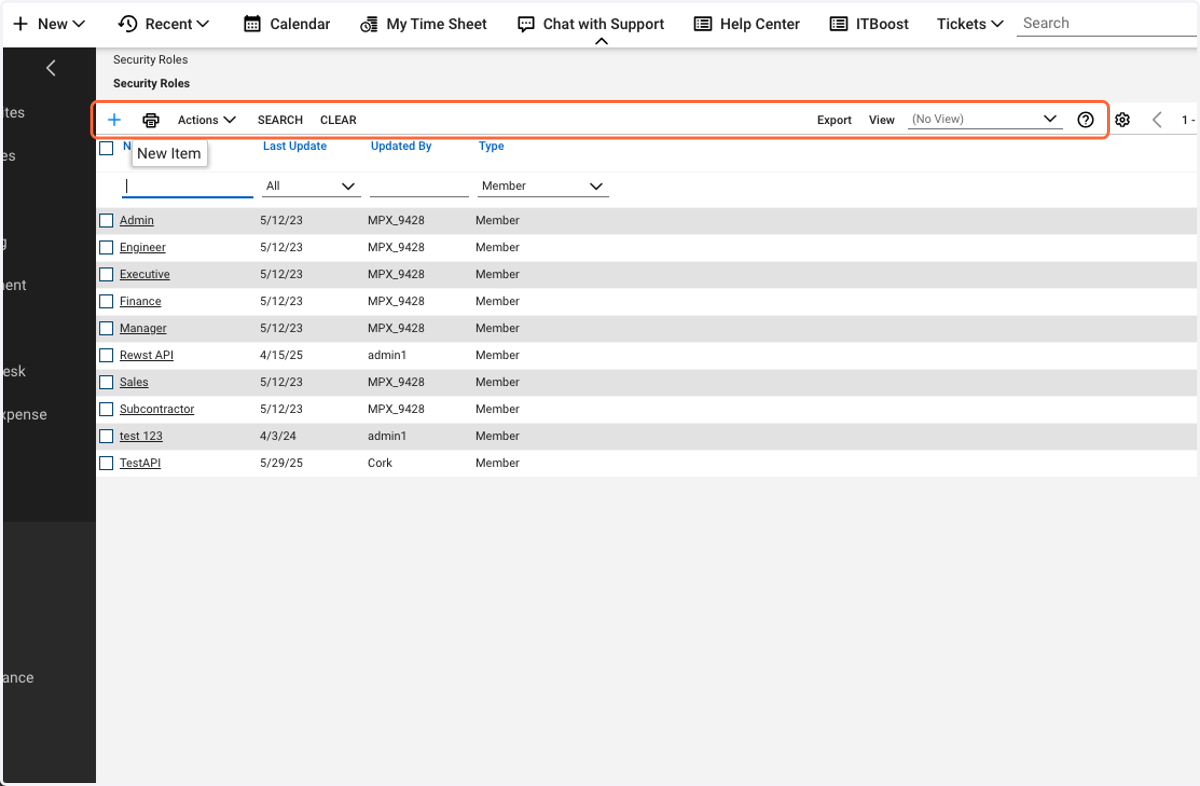Expand the caret below Chat with Support
1200x786 pixels.
[x=601, y=42]
